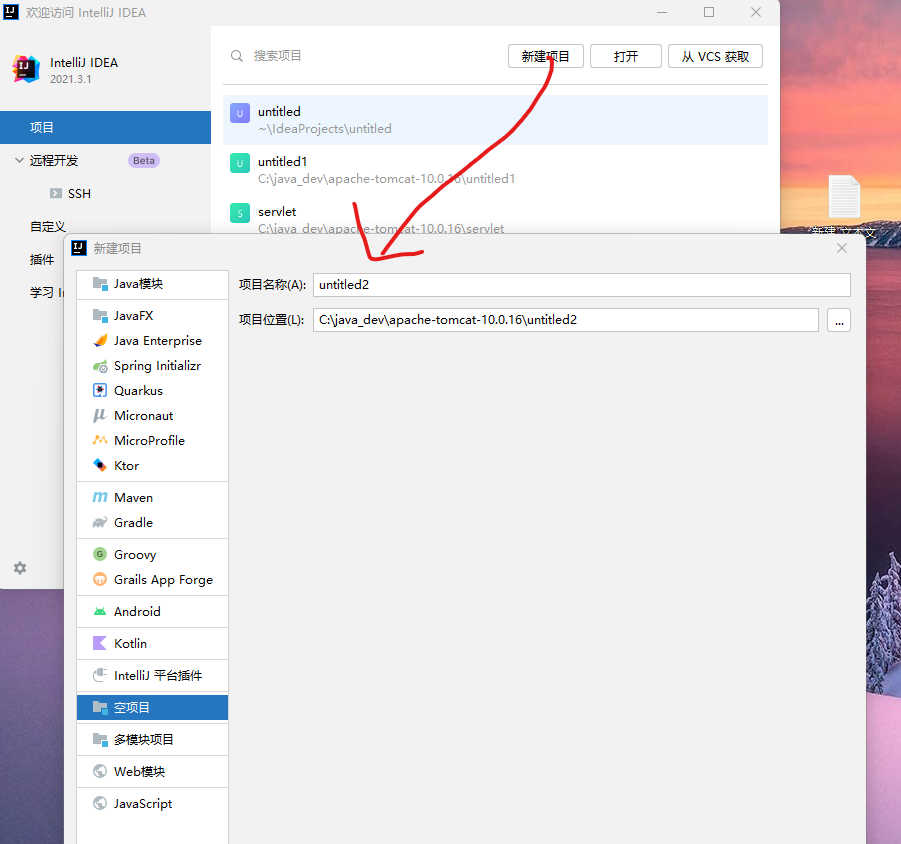Click the Micronaut mu icon
This screenshot has width=901, height=844.
click(x=100, y=415)
